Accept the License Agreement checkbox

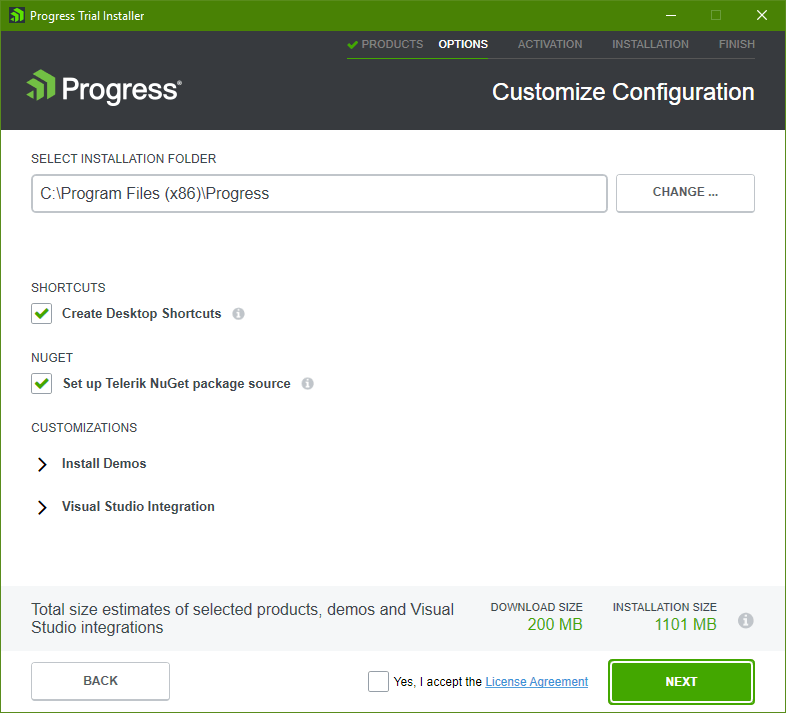(x=378, y=681)
